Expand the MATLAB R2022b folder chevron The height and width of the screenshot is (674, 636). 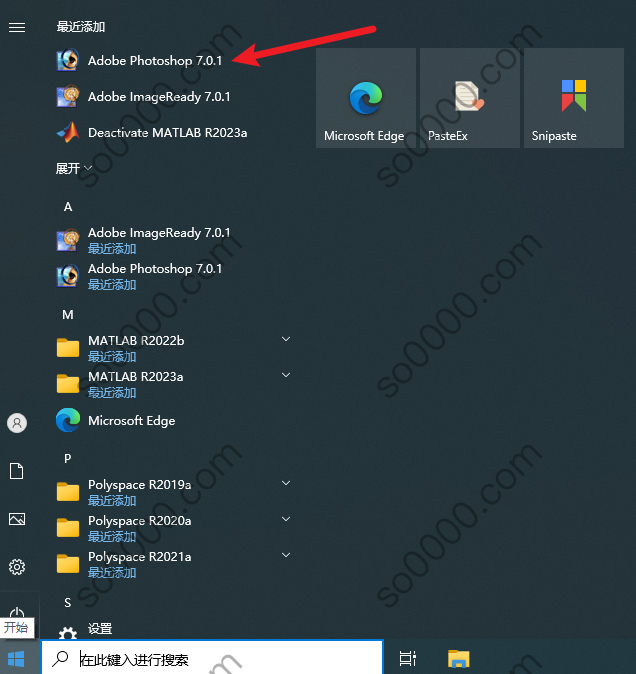pyautogui.click(x=286, y=339)
